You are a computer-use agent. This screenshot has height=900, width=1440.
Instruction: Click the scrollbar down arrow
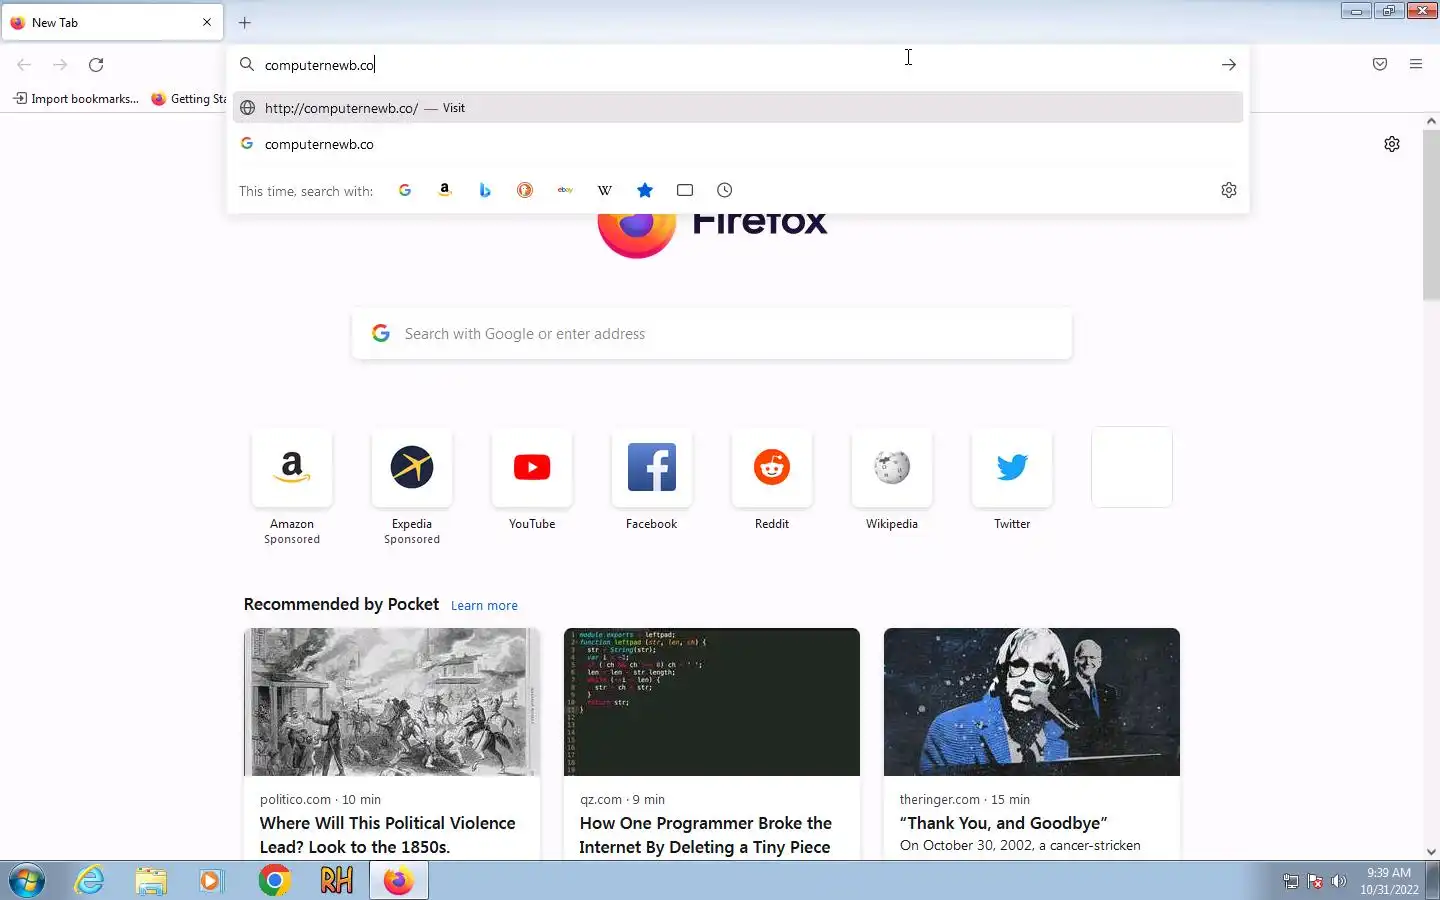click(1431, 852)
